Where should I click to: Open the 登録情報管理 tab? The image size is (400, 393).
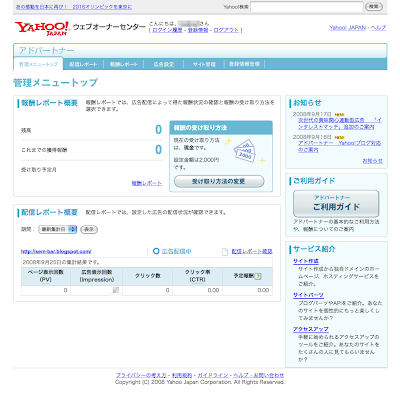pos(244,64)
